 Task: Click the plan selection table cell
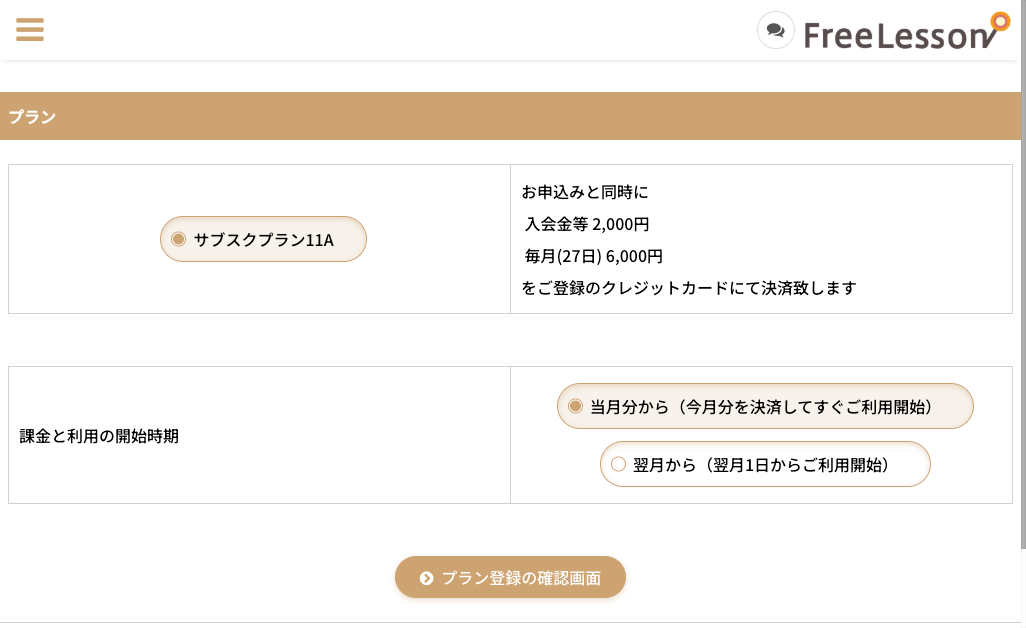(259, 239)
